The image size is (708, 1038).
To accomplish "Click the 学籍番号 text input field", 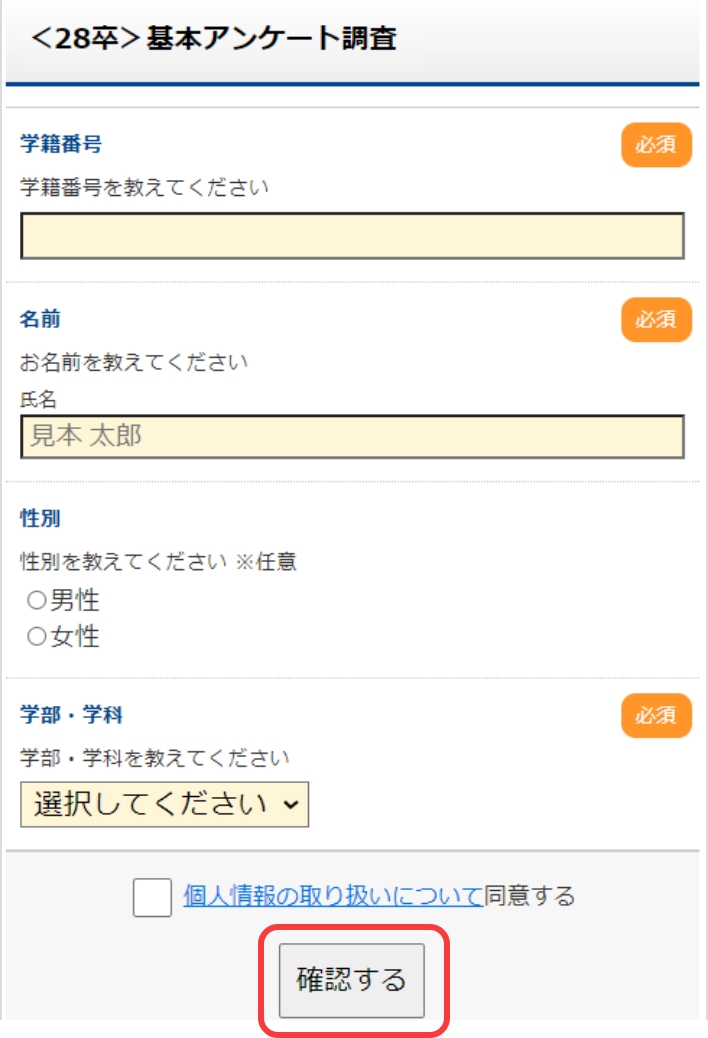I will click(x=352, y=236).
